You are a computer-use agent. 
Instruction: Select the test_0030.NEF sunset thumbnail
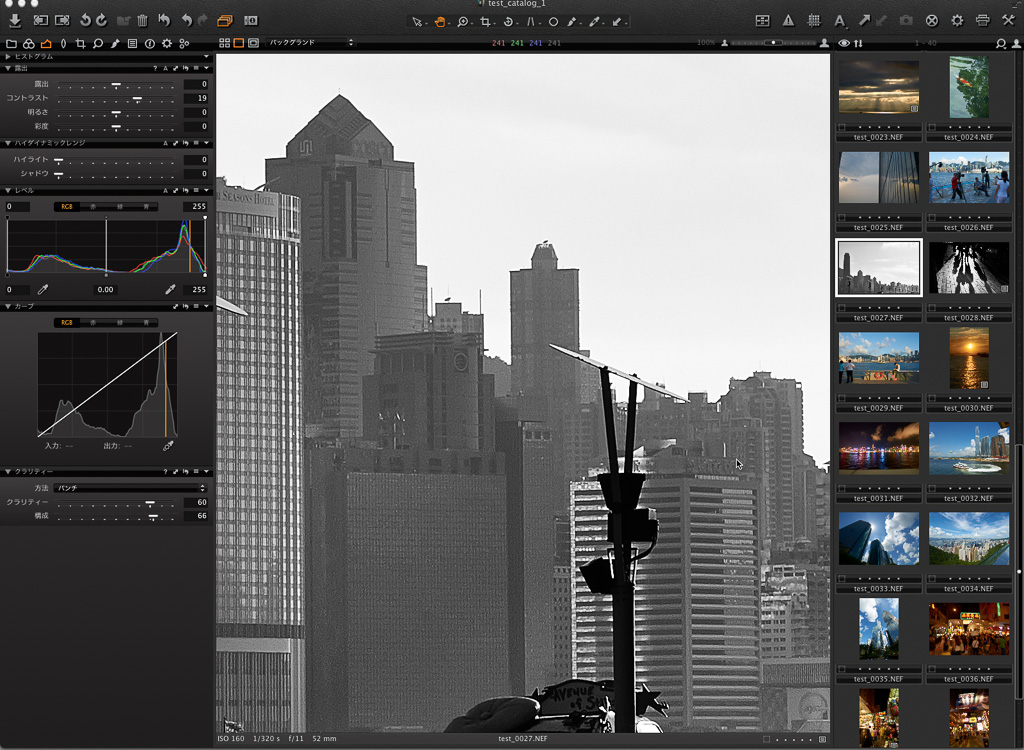click(x=969, y=358)
